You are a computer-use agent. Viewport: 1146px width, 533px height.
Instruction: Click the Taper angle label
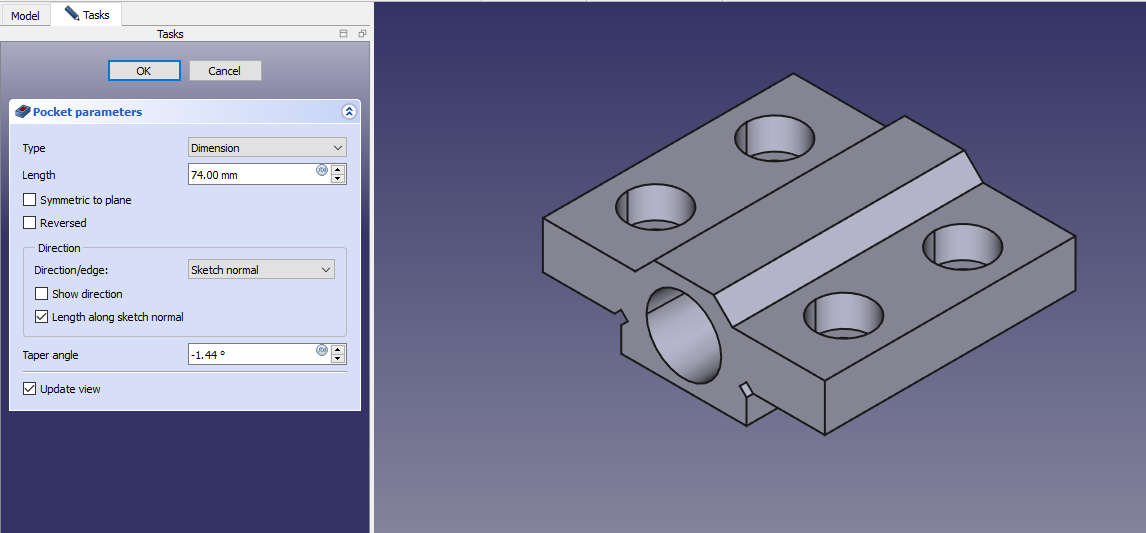[50, 355]
